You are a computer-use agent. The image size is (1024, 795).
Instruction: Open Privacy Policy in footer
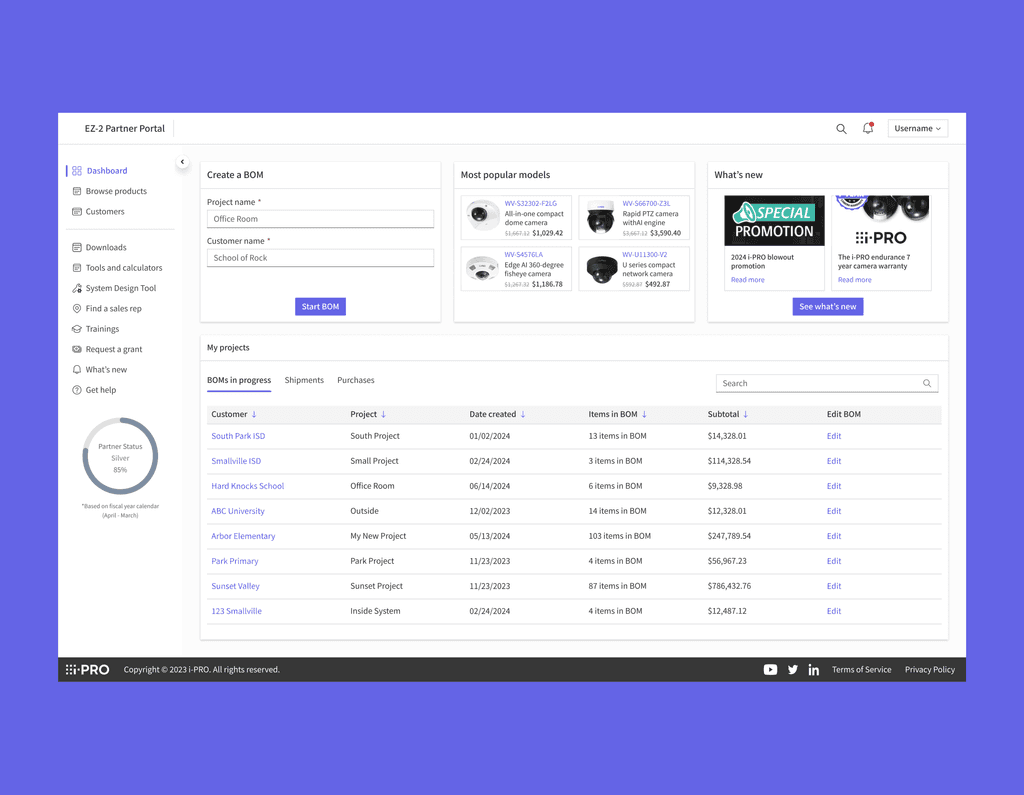(x=930, y=670)
